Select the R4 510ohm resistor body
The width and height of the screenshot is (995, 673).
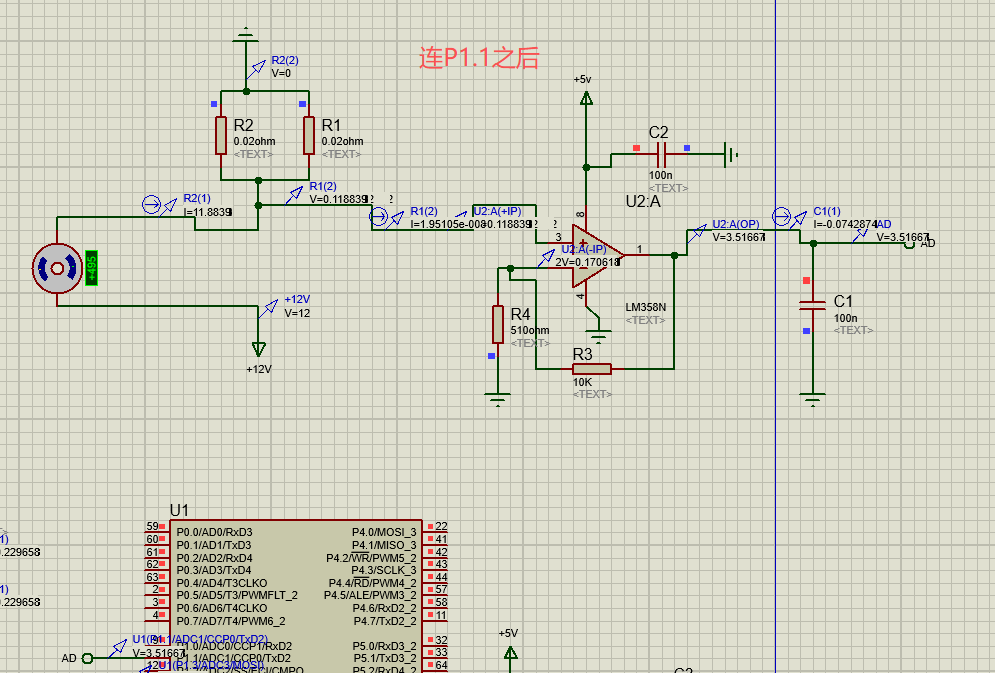pyautogui.click(x=498, y=324)
